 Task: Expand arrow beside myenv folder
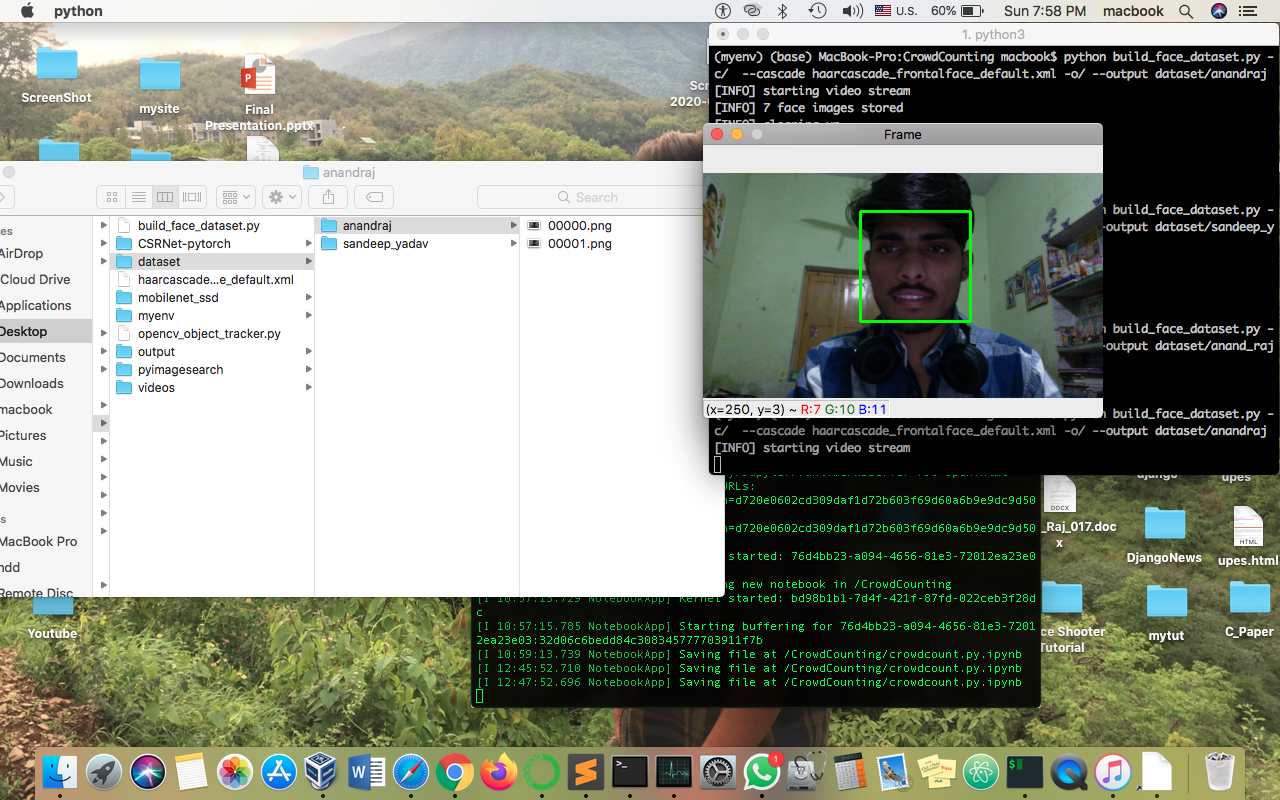308,316
